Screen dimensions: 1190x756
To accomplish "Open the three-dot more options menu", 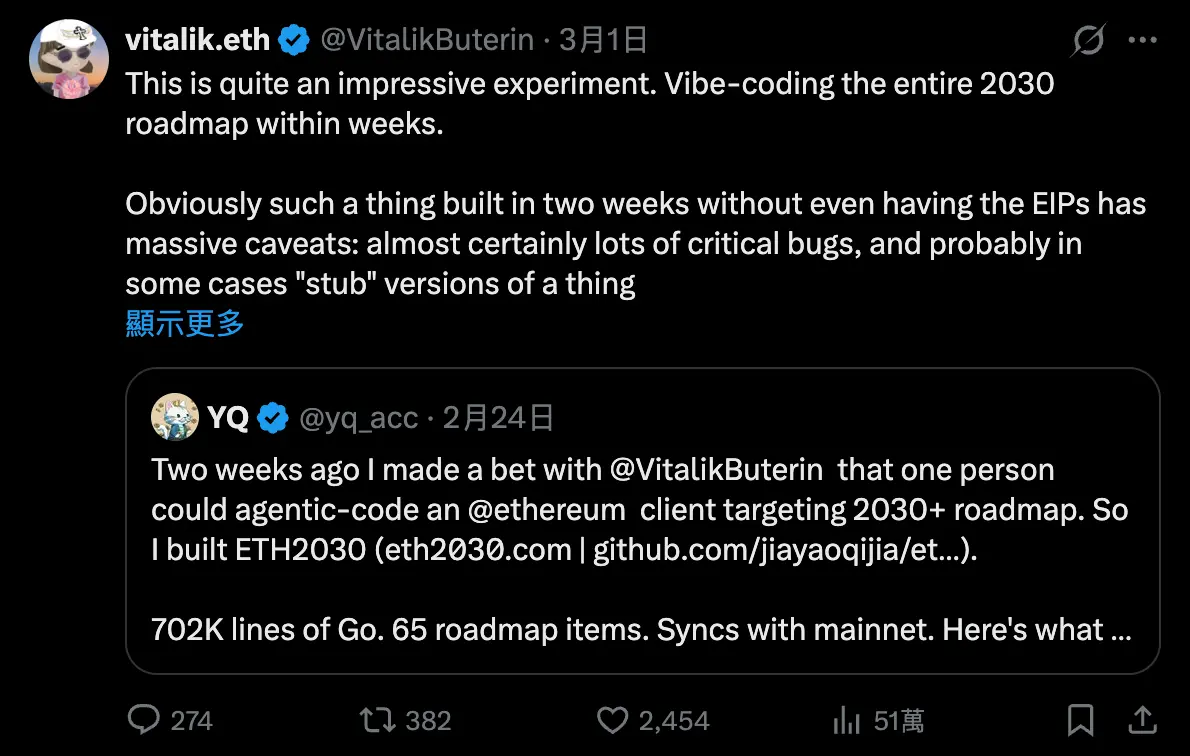I will click(1142, 41).
